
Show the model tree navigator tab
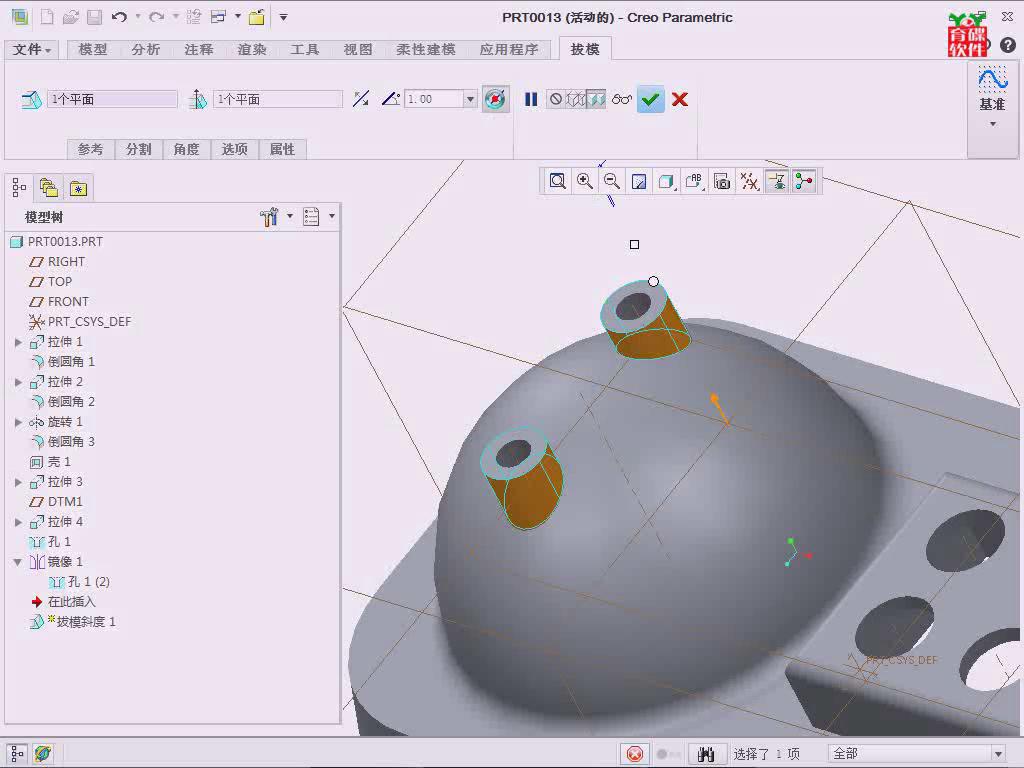(x=19, y=189)
